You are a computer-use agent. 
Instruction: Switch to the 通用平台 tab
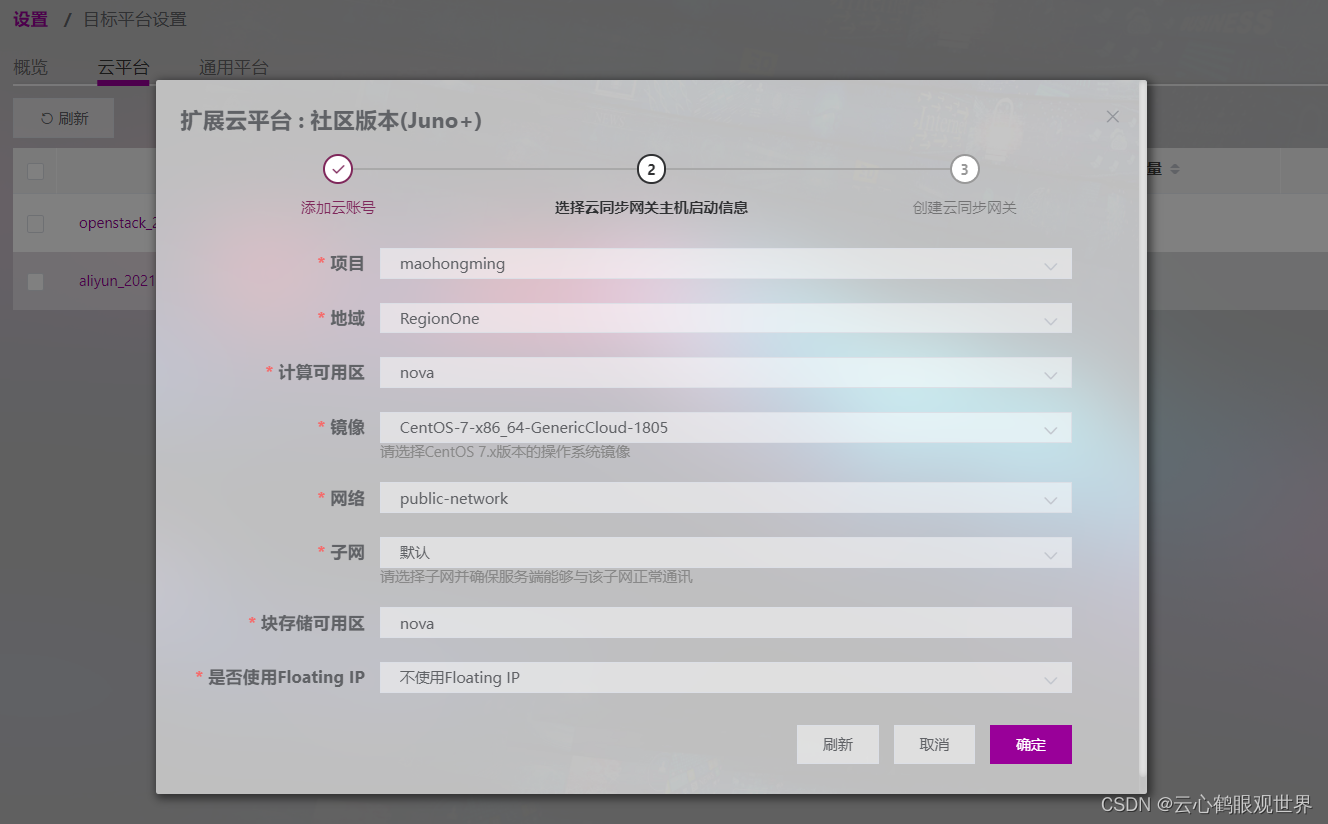coord(233,67)
